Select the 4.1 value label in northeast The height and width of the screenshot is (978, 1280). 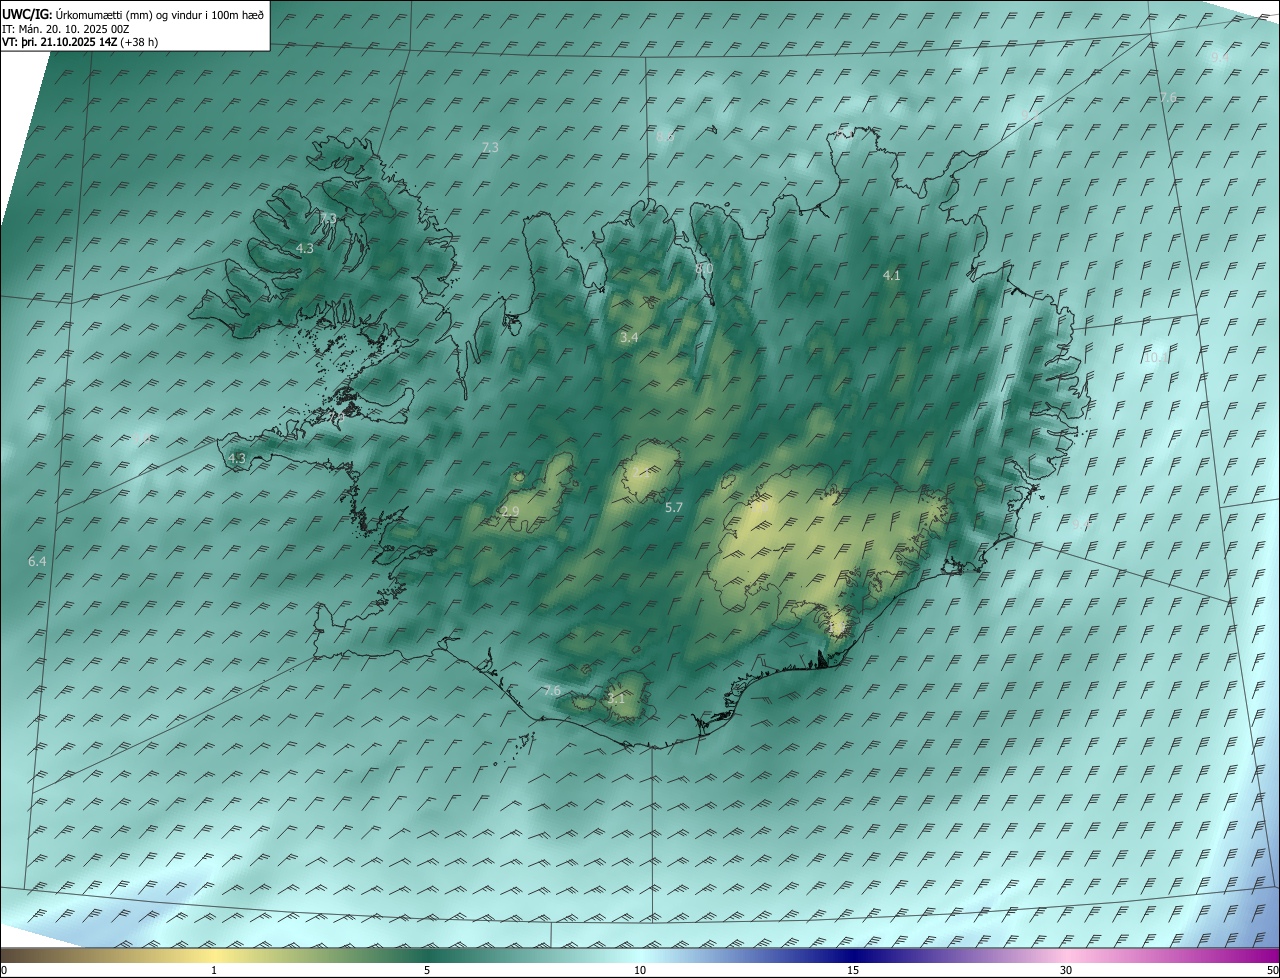892,275
